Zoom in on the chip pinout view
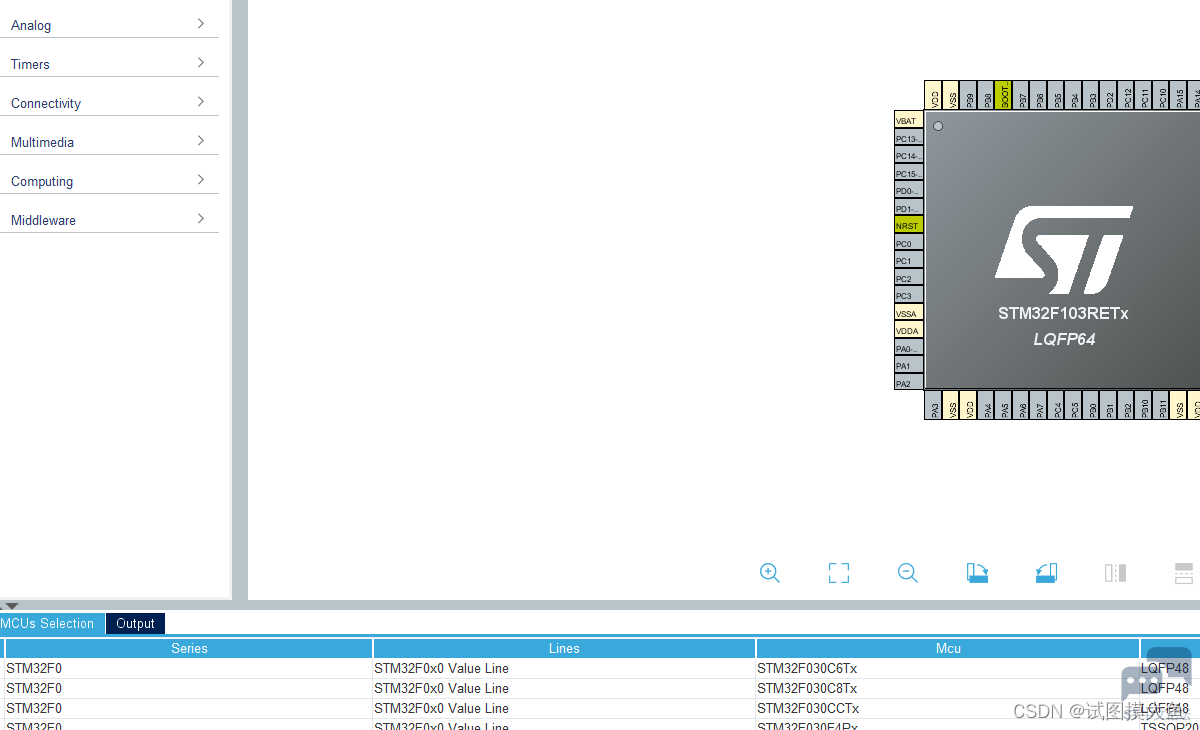 click(770, 573)
